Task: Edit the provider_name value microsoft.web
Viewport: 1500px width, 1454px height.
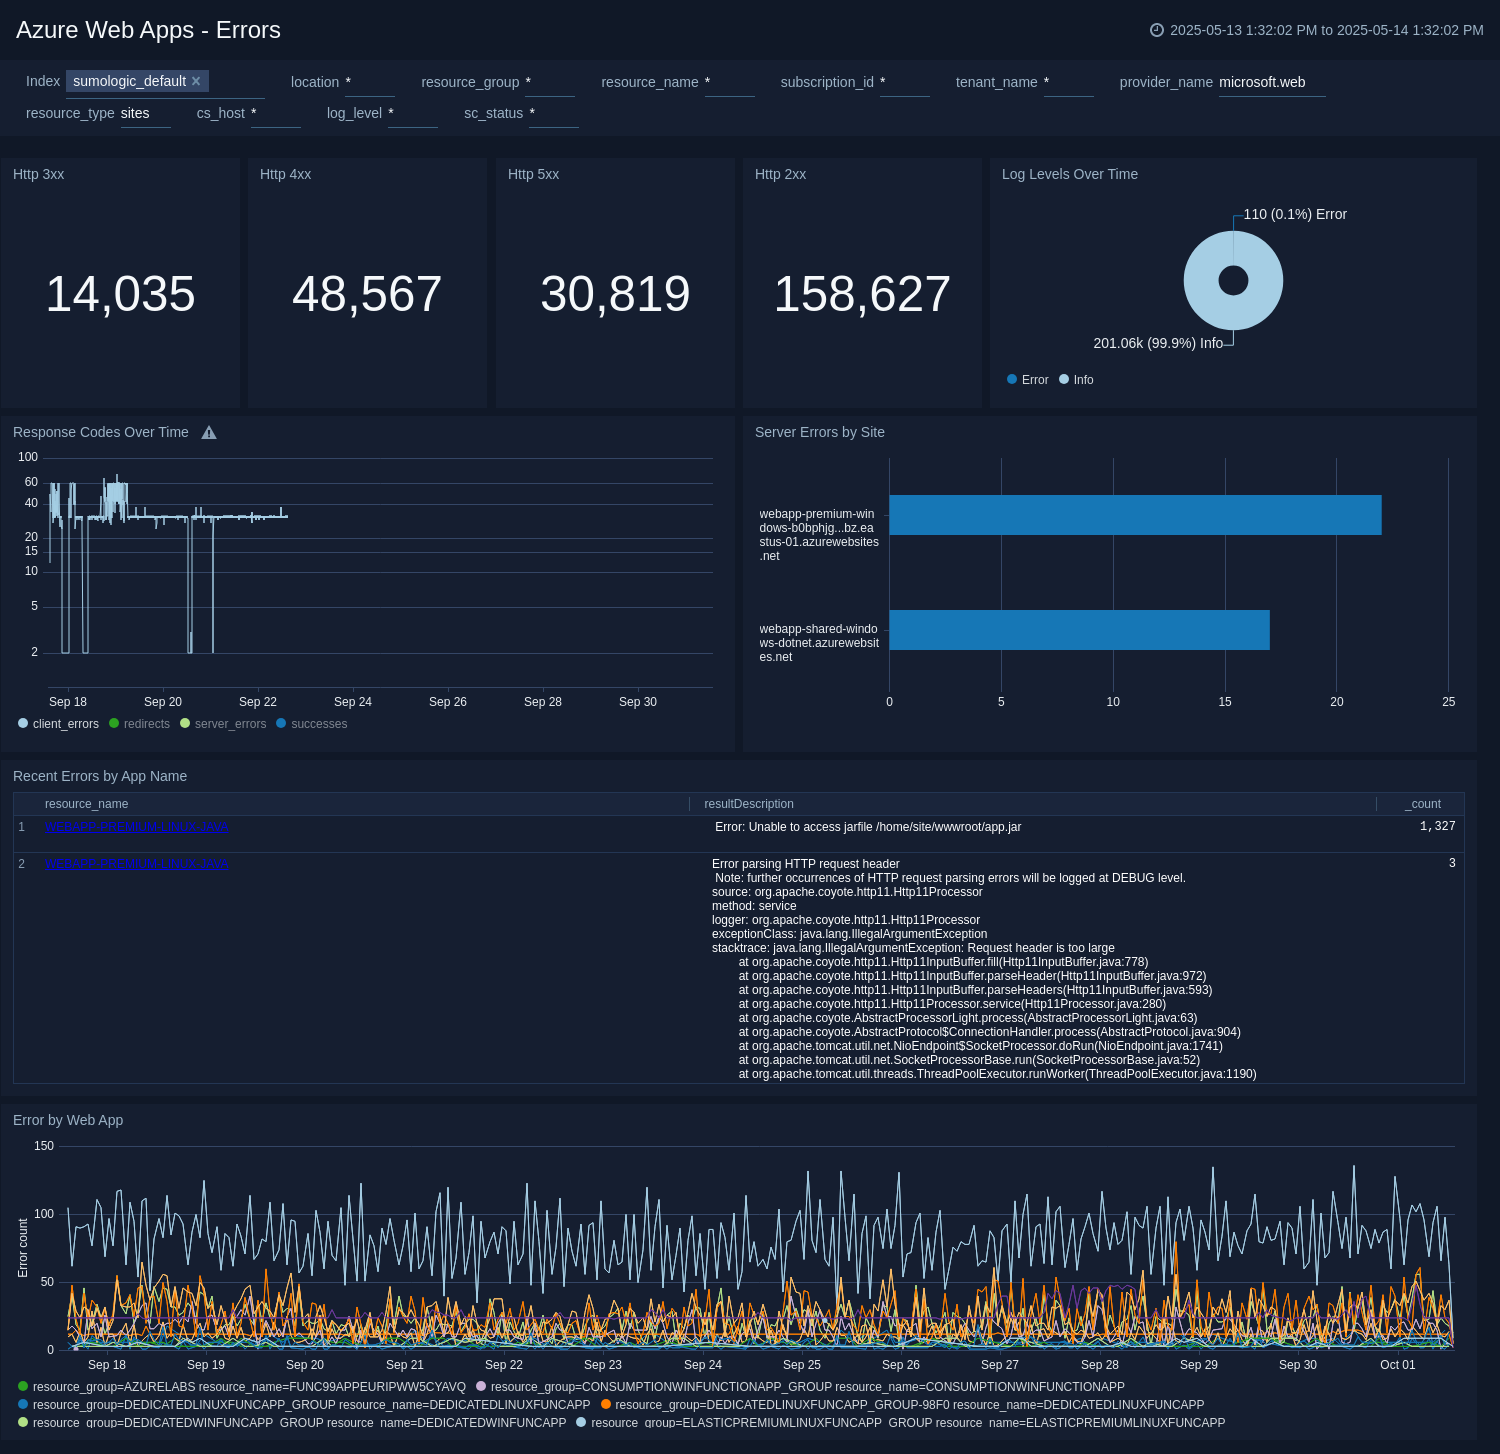Action: 1272,83
